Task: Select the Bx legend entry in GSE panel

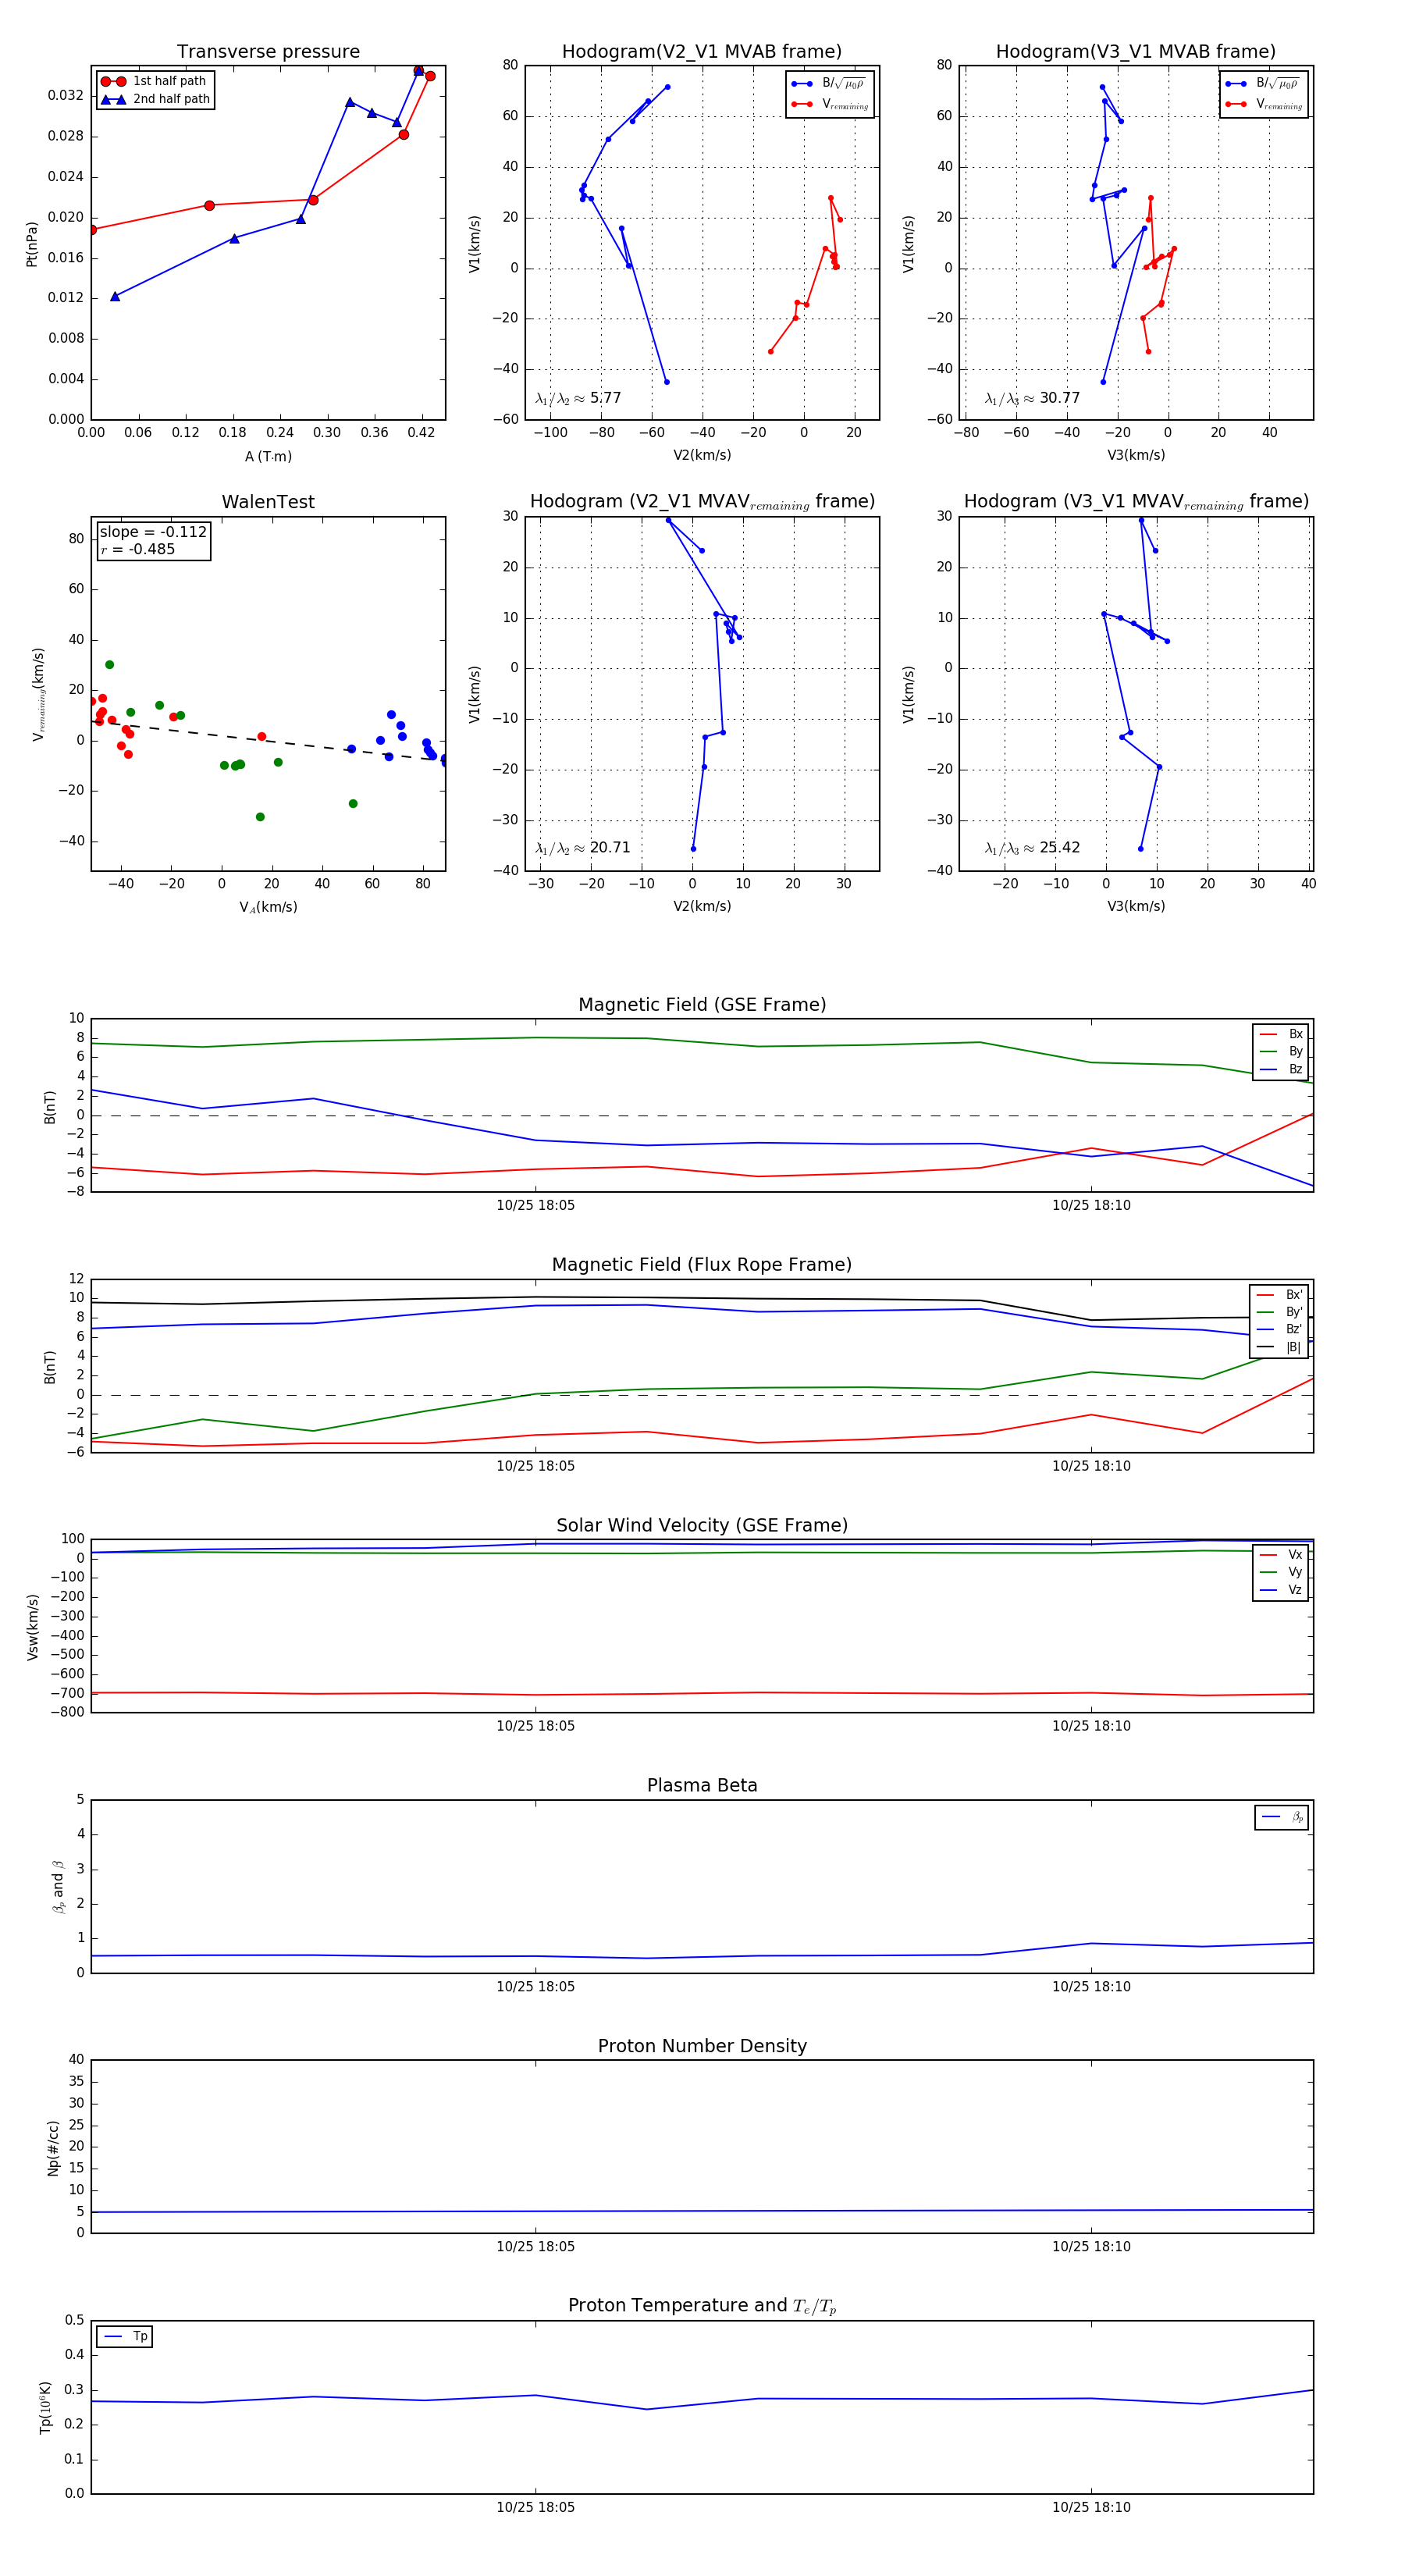Action: click(x=1281, y=1034)
